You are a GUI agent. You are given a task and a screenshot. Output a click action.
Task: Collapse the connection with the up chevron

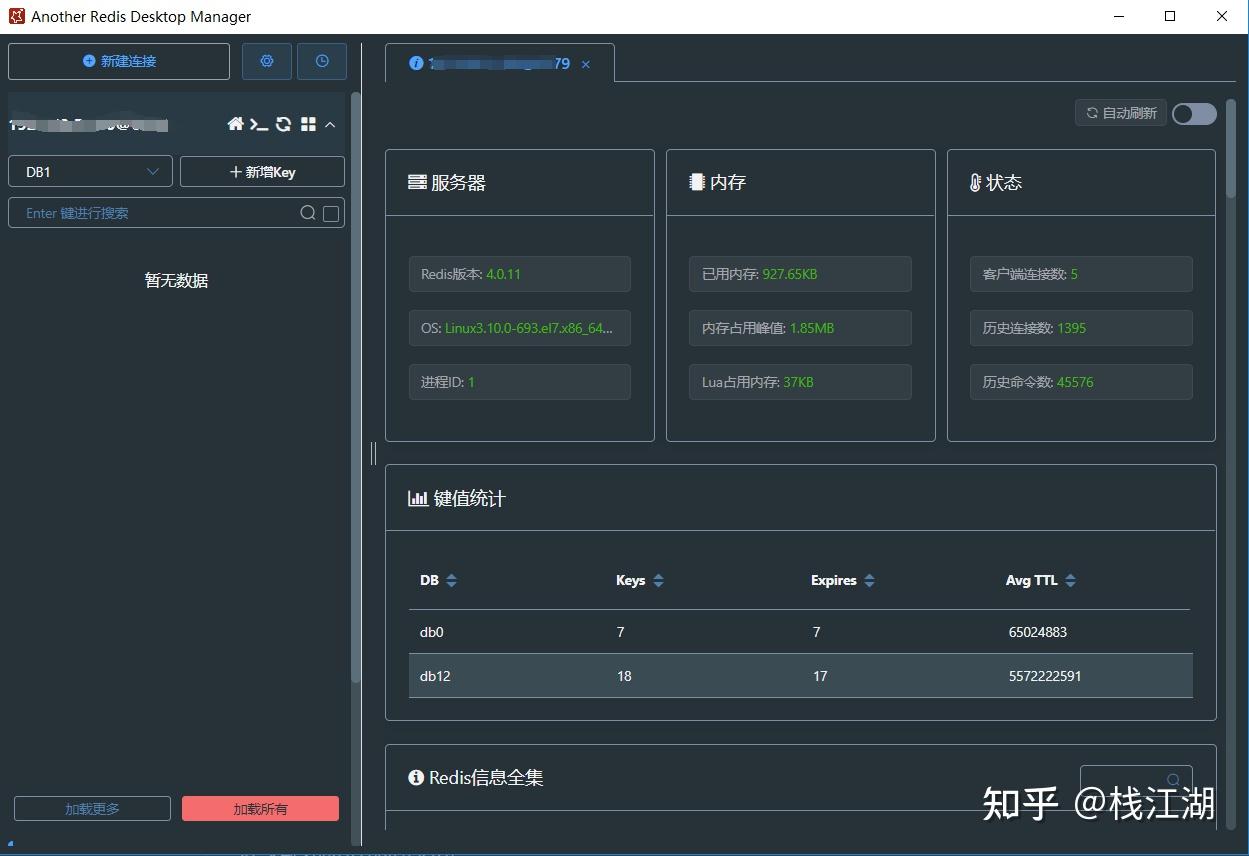point(330,124)
